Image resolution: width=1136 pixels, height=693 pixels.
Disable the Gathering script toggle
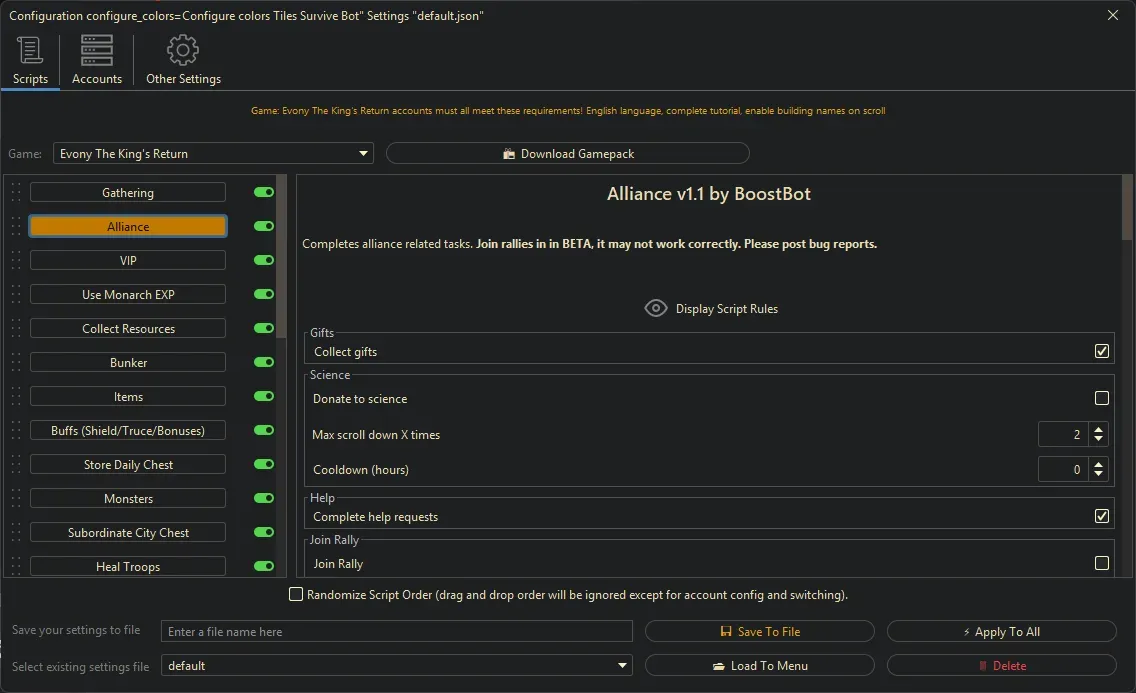click(x=264, y=192)
